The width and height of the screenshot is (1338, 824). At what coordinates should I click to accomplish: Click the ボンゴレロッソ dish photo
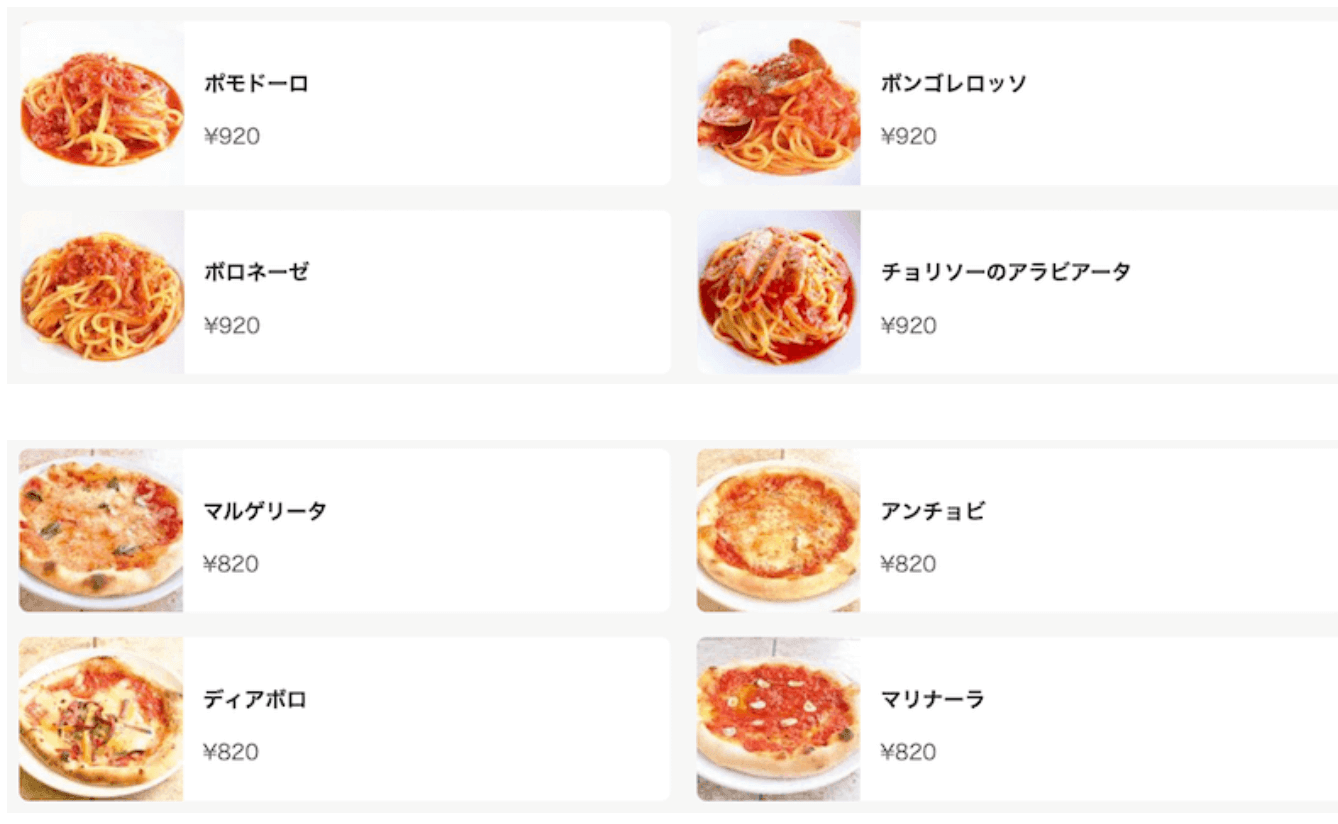click(x=779, y=103)
